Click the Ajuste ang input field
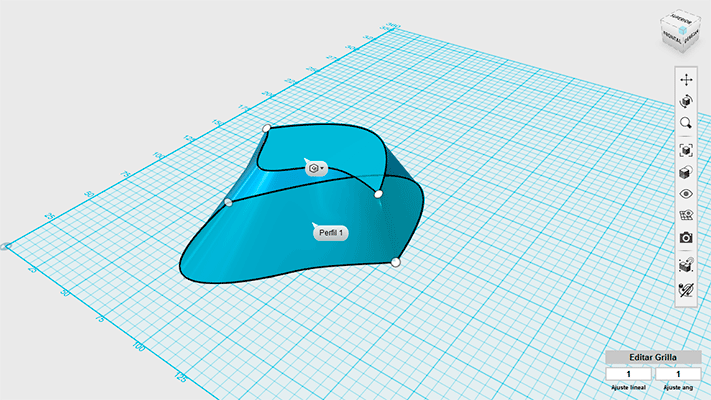The image size is (711, 400). 678,374
